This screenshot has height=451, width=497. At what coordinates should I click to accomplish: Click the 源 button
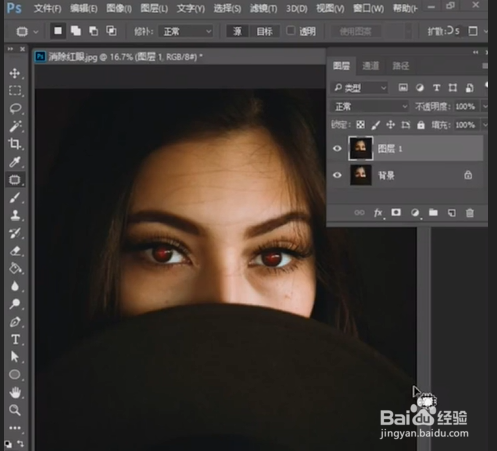click(x=237, y=32)
